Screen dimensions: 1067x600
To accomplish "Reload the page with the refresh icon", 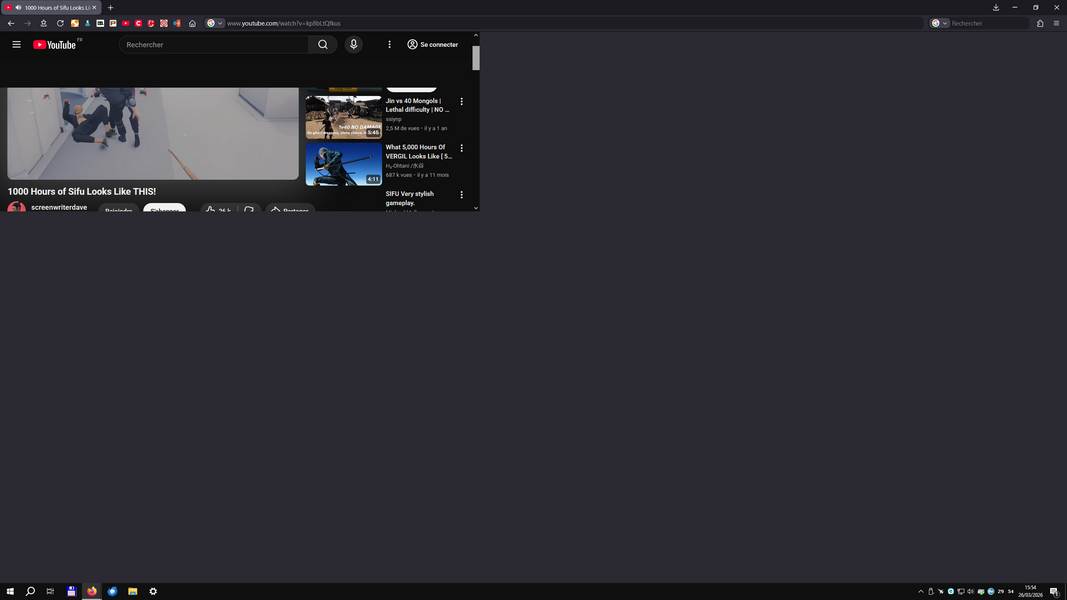I will (60, 23).
